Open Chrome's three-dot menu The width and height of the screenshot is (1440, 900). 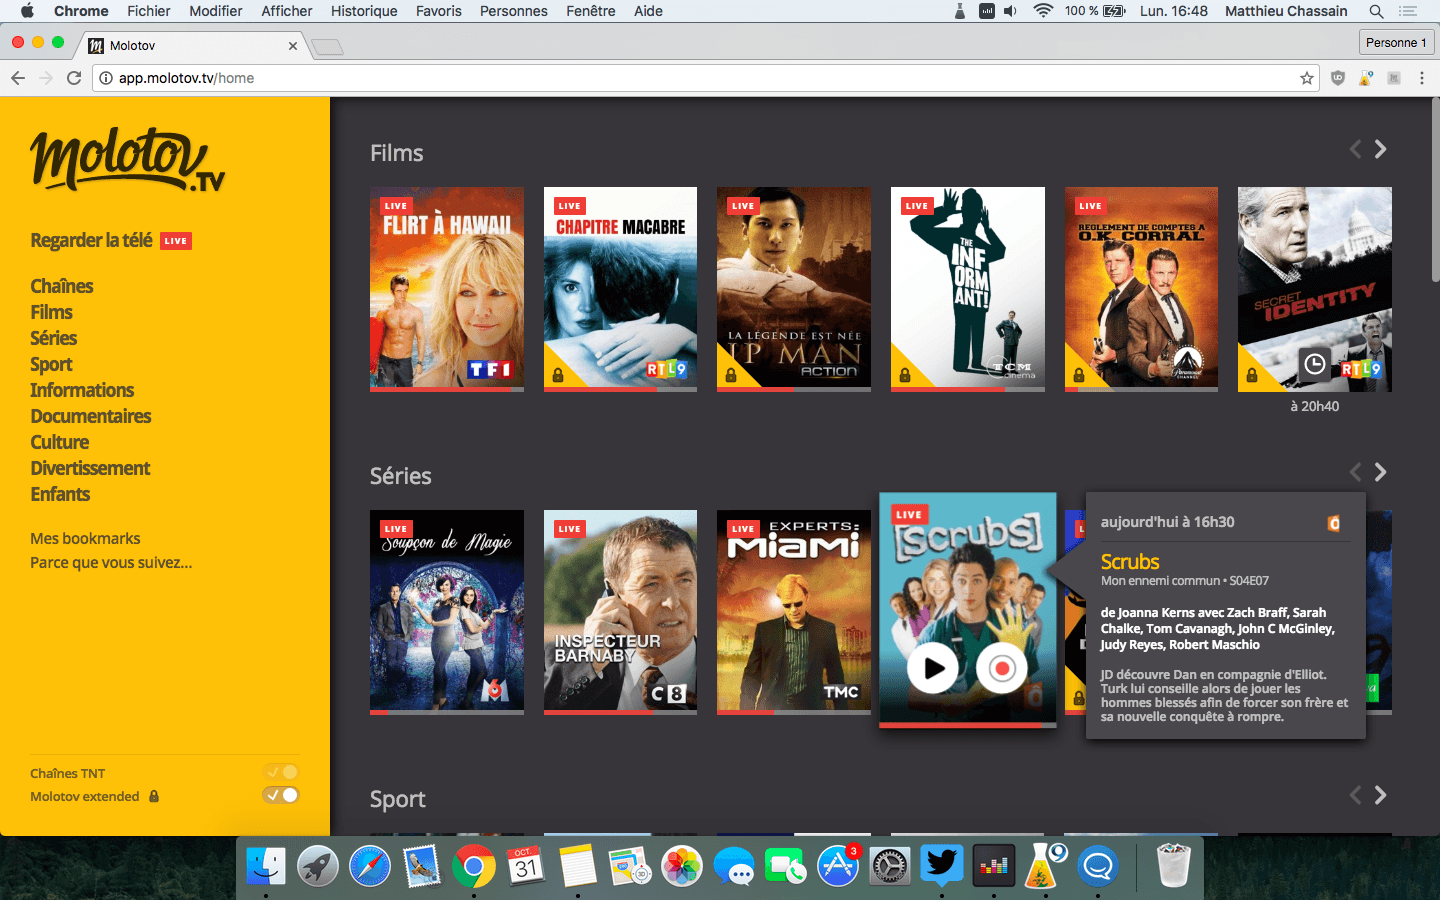pos(1422,78)
